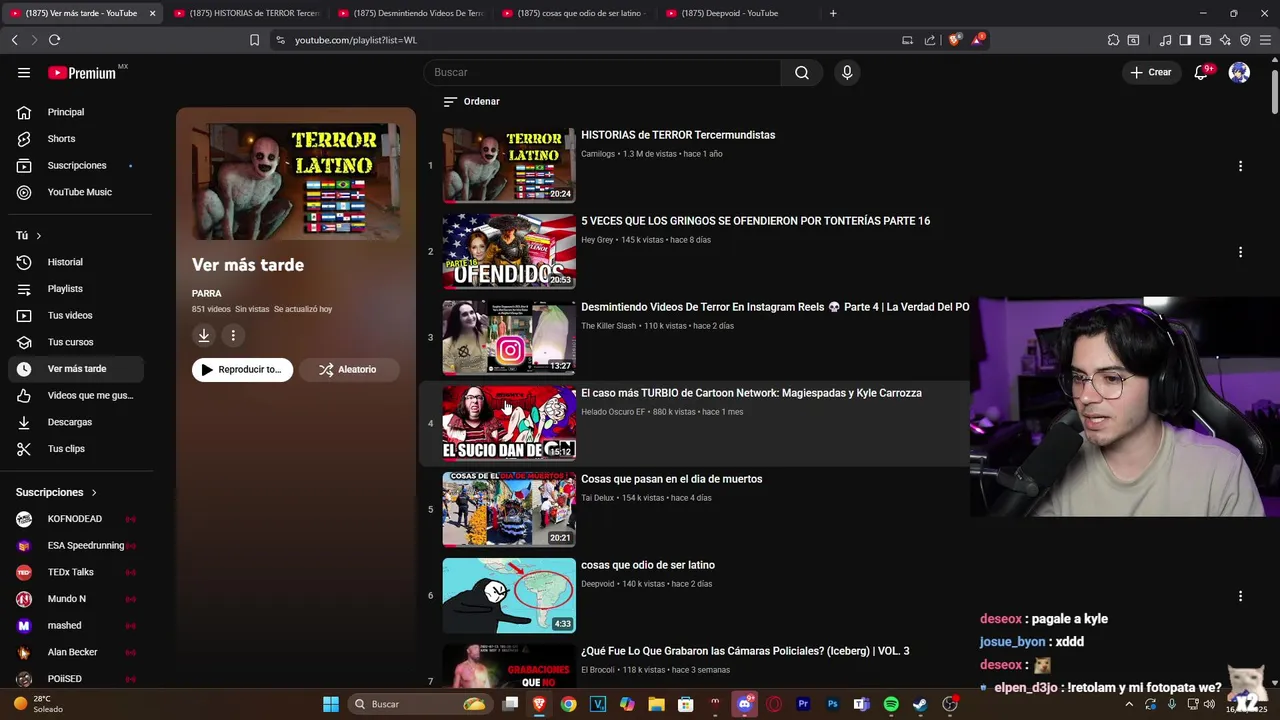
Task: Open Adobe Premiere Pro from taskbar
Action: [803, 704]
